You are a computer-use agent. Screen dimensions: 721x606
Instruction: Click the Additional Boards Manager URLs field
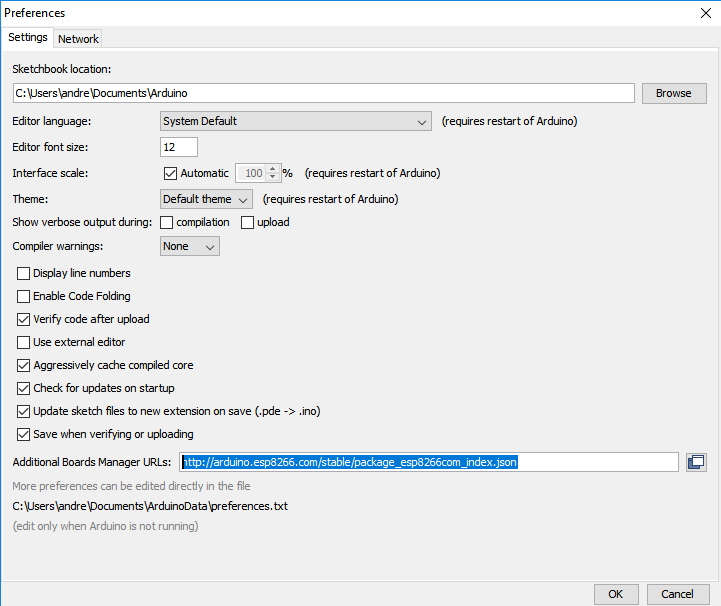click(x=429, y=462)
